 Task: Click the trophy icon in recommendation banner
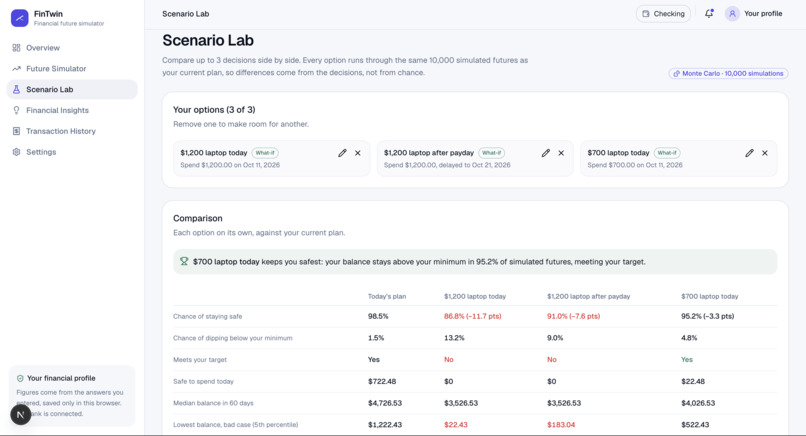point(184,261)
